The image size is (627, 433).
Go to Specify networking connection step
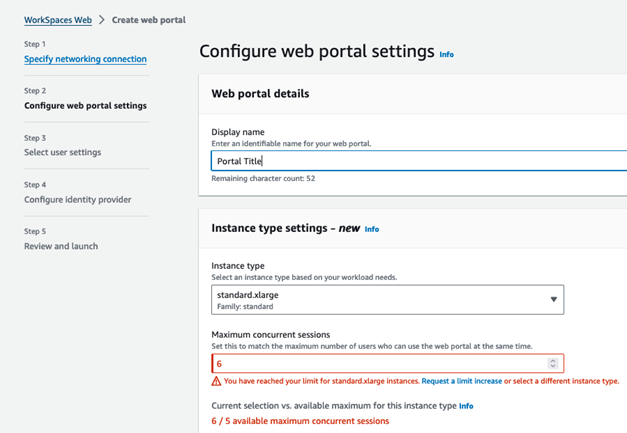pos(85,59)
